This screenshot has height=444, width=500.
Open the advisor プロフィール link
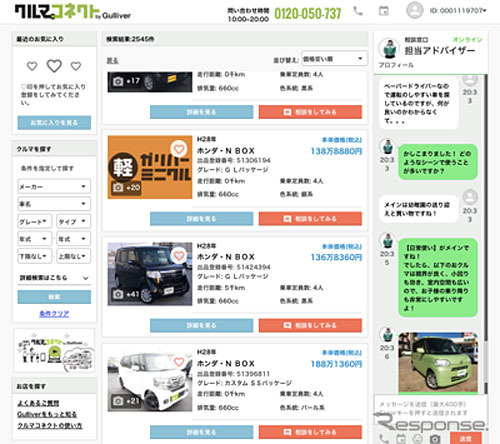[x=396, y=65]
